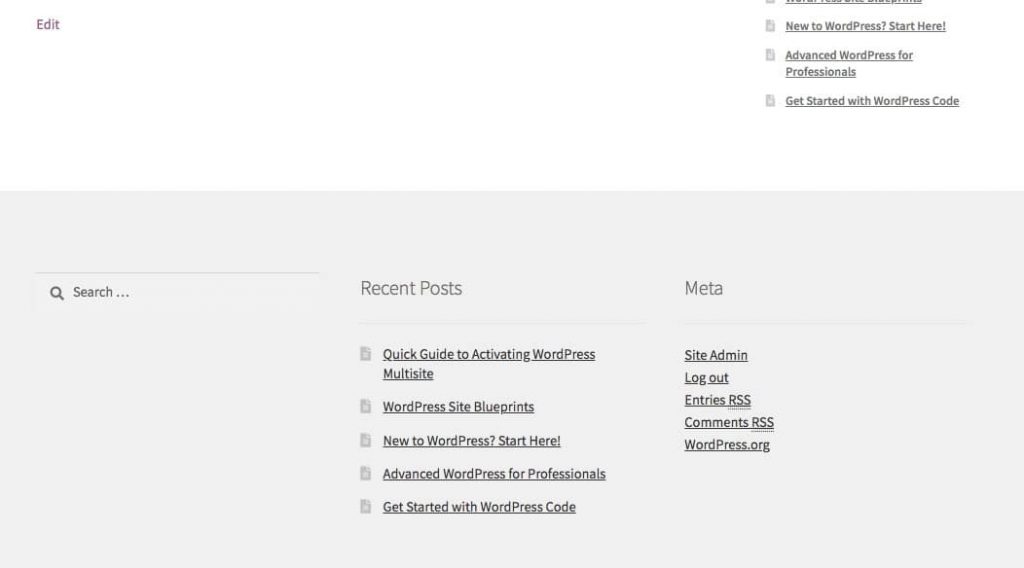The width and height of the screenshot is (1024, 568).
Task: Open footer Advanced WordPress for Professionals post link
Action: pyautogui.click(x=494, y=474)
